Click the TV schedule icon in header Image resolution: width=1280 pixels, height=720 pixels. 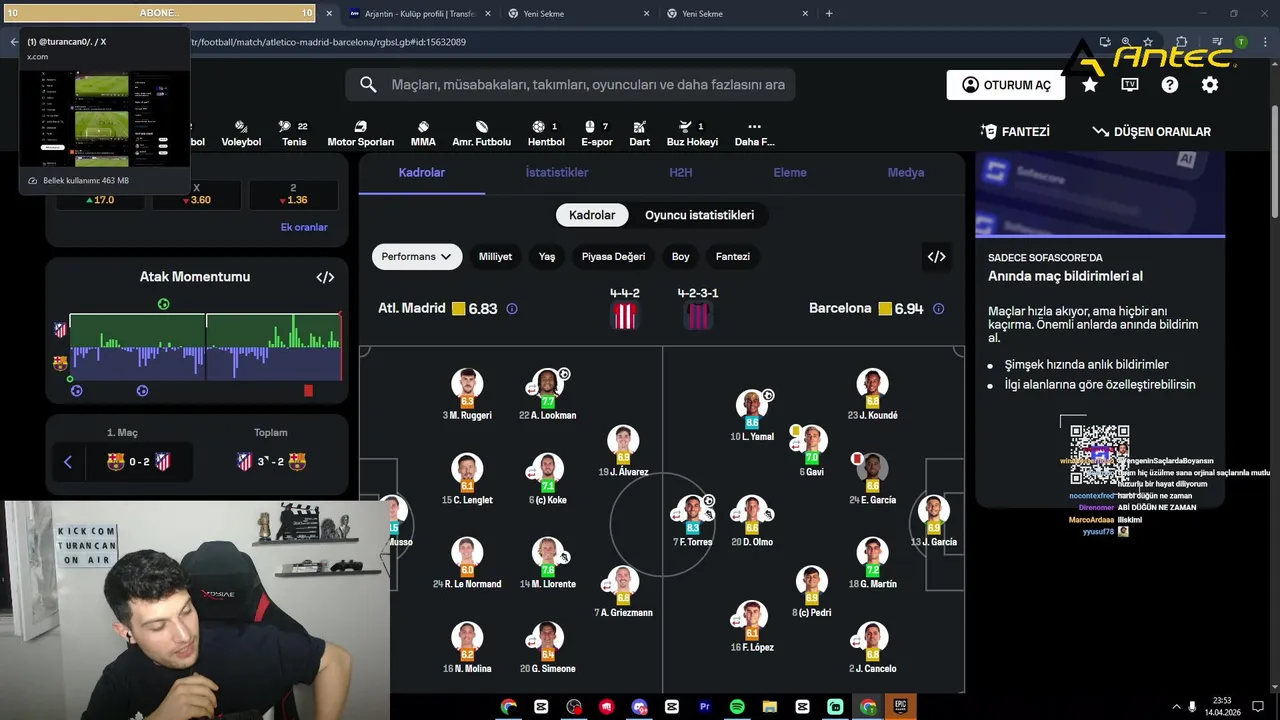(1130, 85)
